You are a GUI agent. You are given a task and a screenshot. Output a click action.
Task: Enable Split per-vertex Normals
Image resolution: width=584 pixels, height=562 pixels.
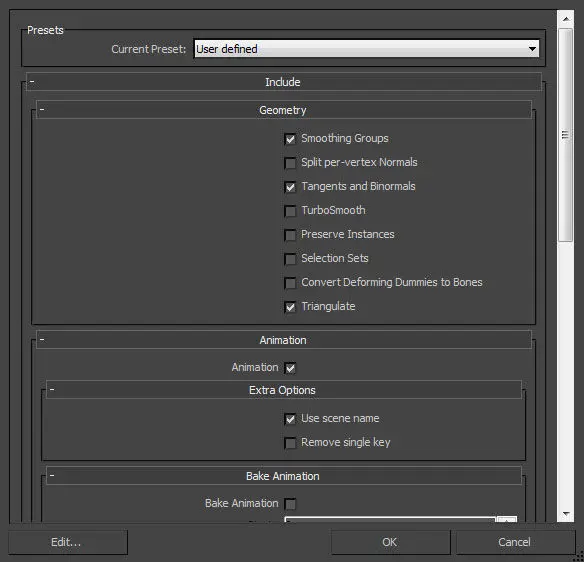click(290, 163)
